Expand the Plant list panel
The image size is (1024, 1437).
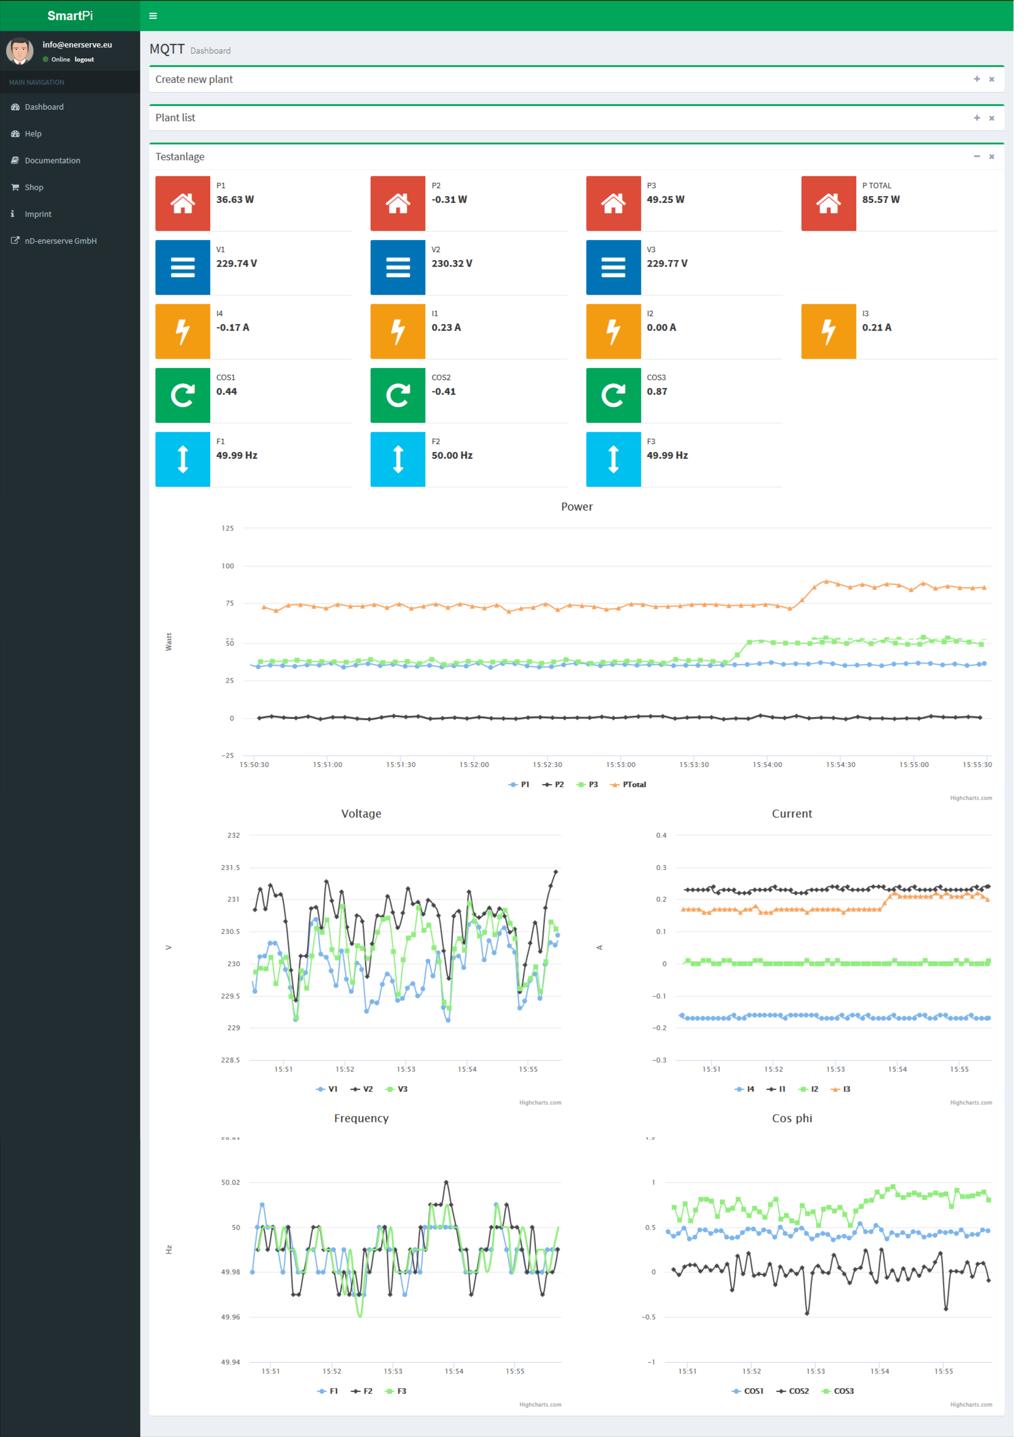[976, 118]
